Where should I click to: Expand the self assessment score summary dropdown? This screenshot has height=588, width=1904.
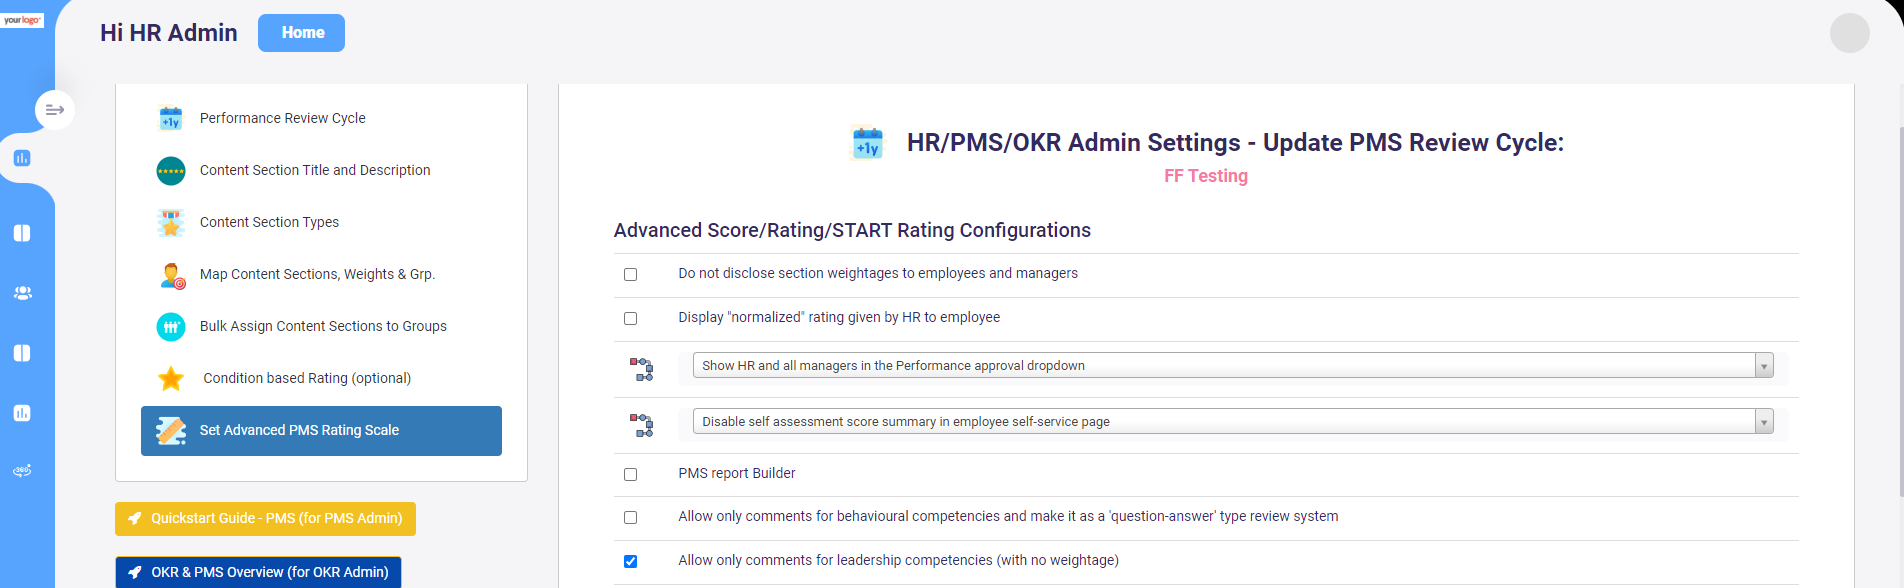[x=1233, y=421]
